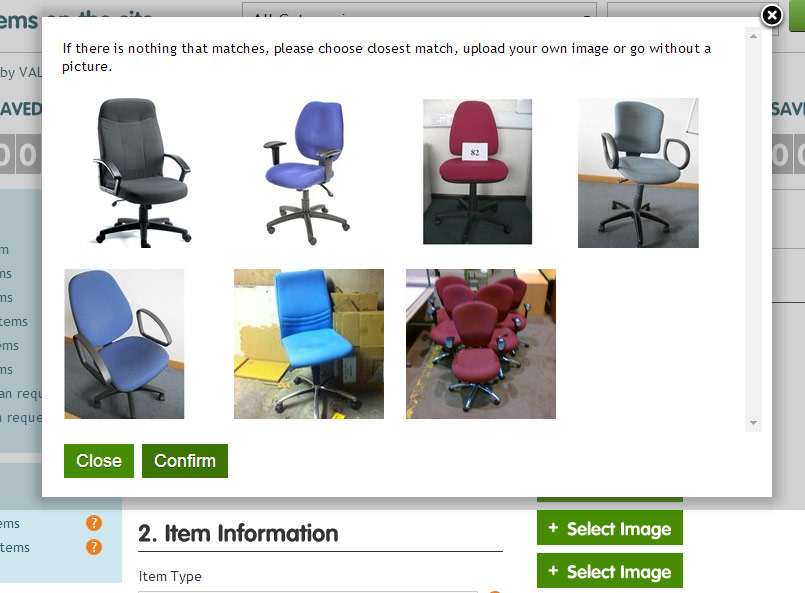Pick the group of red chairs image
Image resolution: width=805 pixels, height=593 pixels.
[x=481, y=344]
